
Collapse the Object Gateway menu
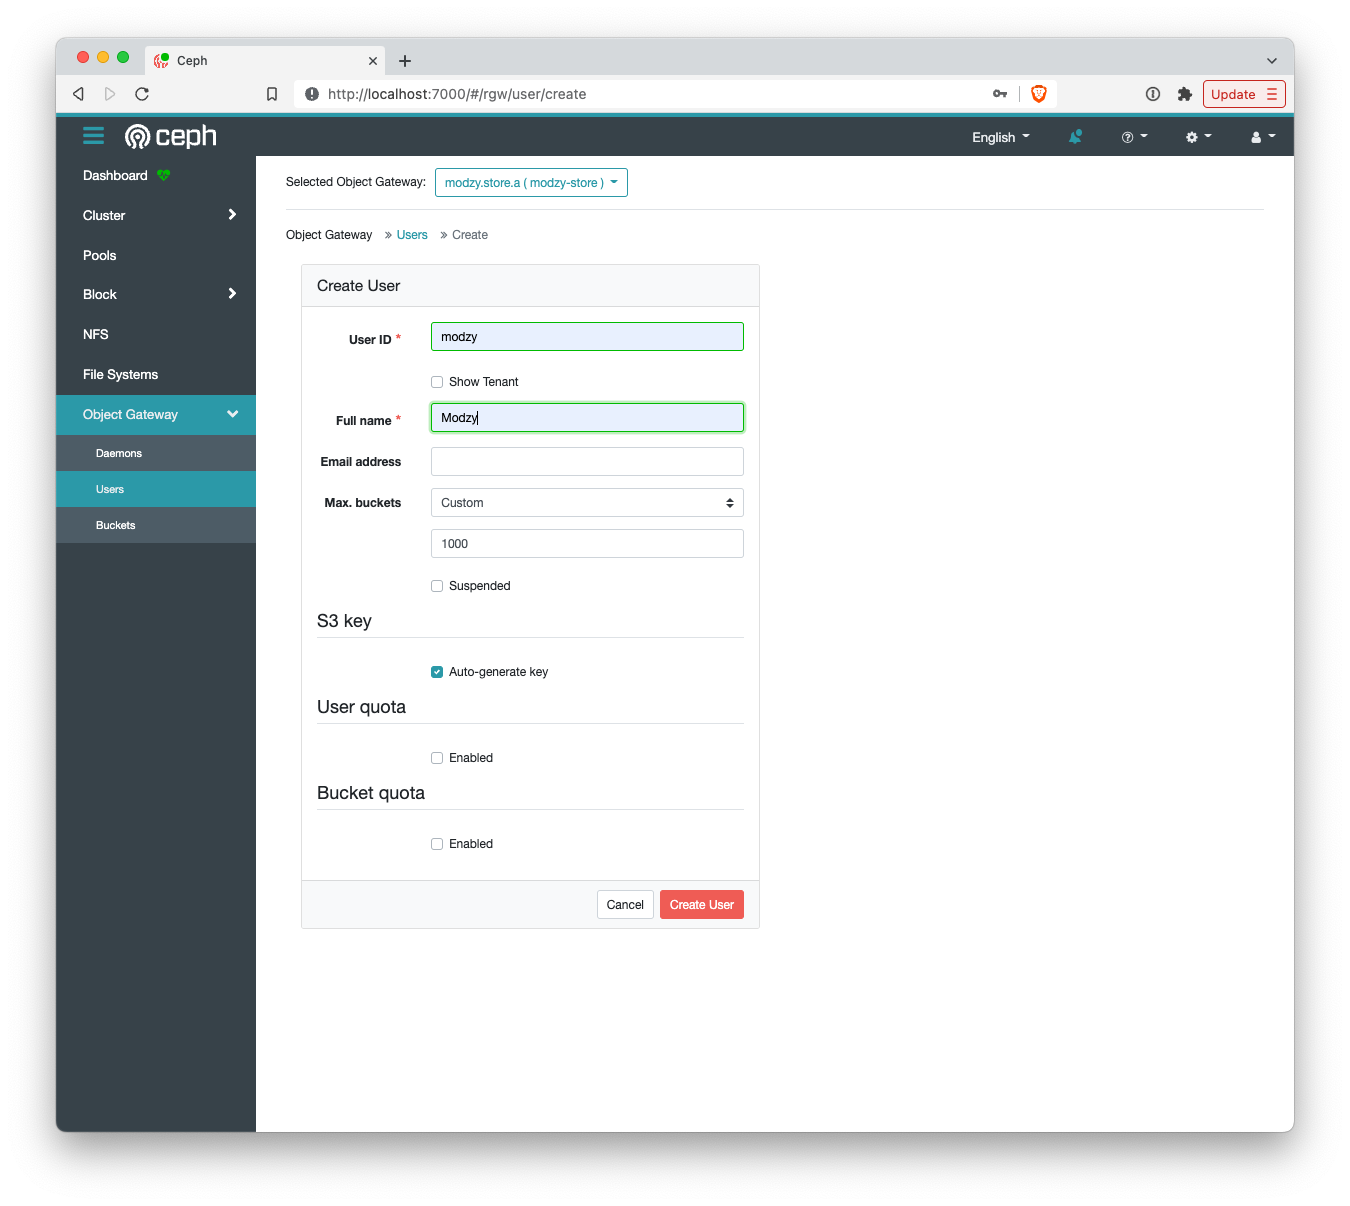pyautogui.click(x=156, y=414)
